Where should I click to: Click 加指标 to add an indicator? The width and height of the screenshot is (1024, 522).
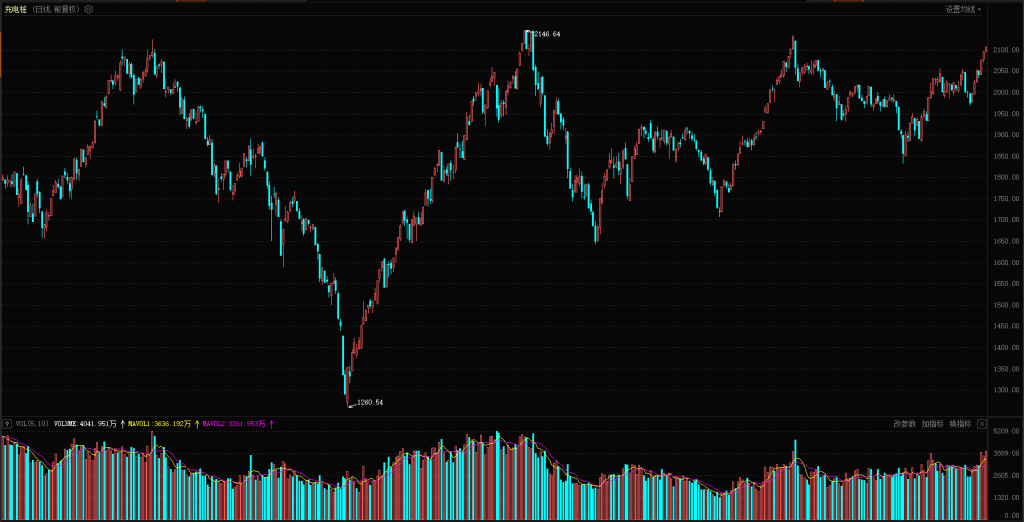(x=932, y=424)
